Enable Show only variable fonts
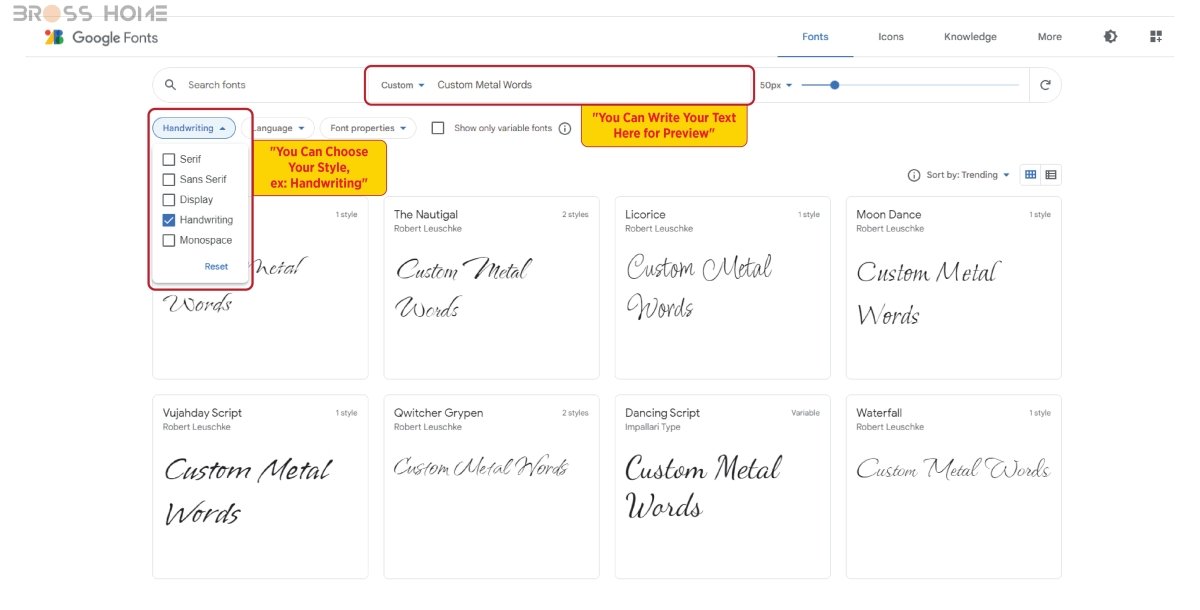This screenshot has height=610, width=1200. (438, 128)
